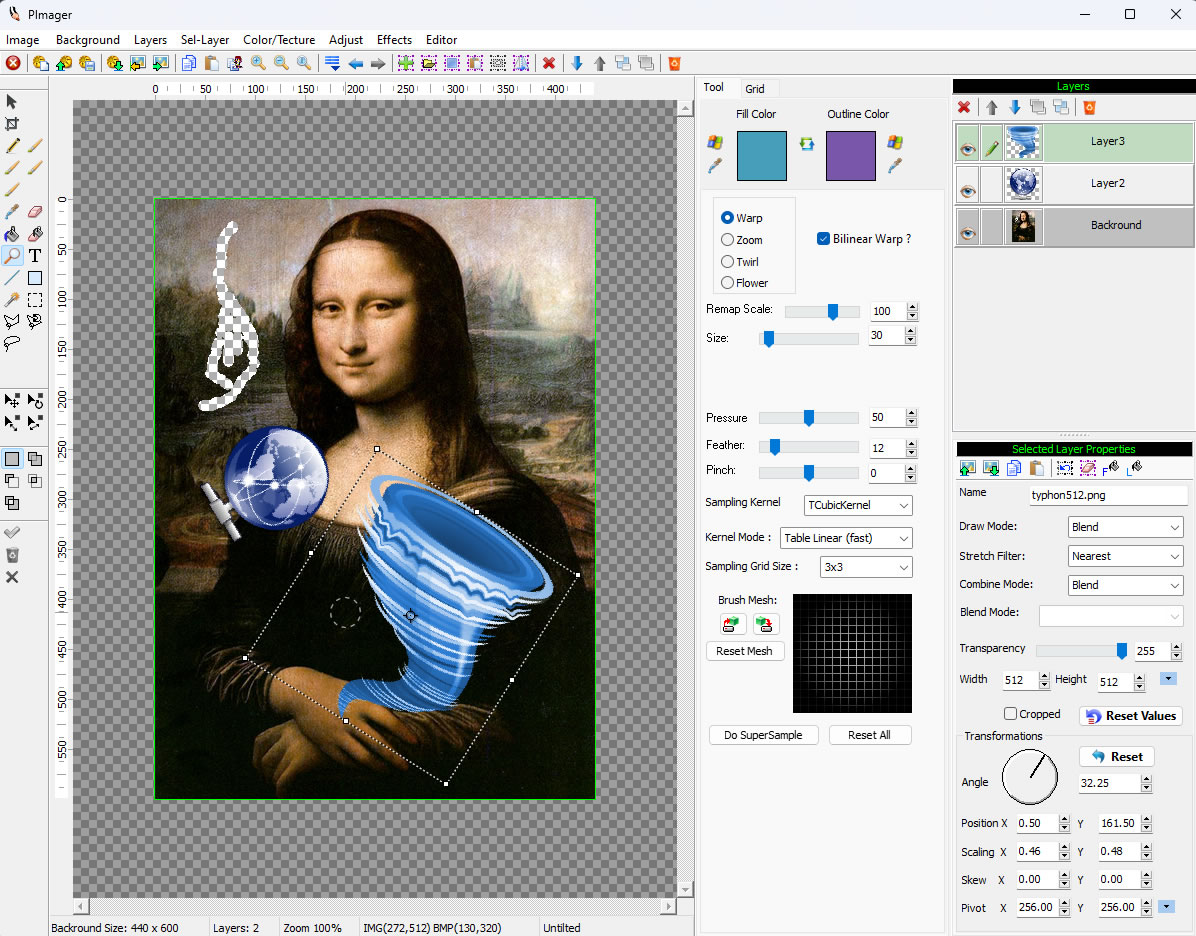Viewport: 1196px width, 936px height.
Task: Select the Zoom radio option
Action: [727, 240]
